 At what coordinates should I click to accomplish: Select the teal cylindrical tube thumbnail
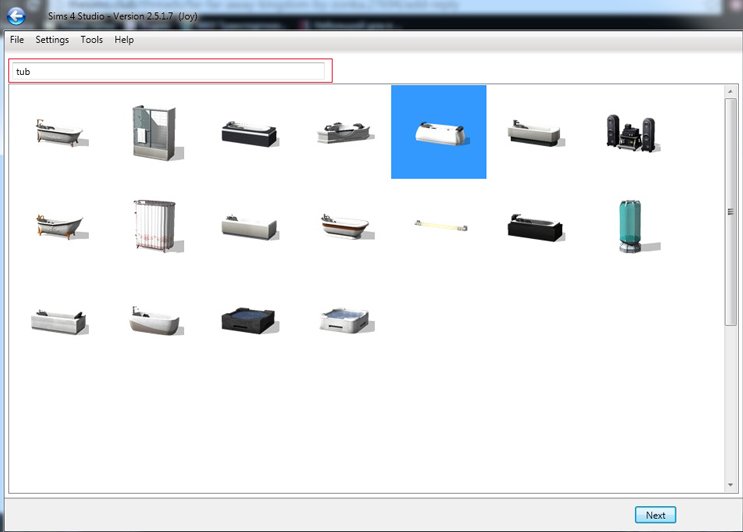pyautogui.click(x=630, y=225)
